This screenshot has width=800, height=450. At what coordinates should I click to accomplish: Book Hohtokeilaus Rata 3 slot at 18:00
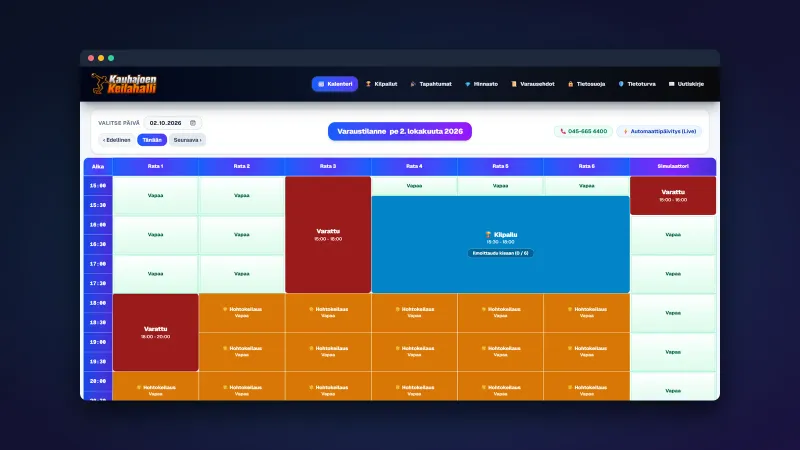pos(328,313)
